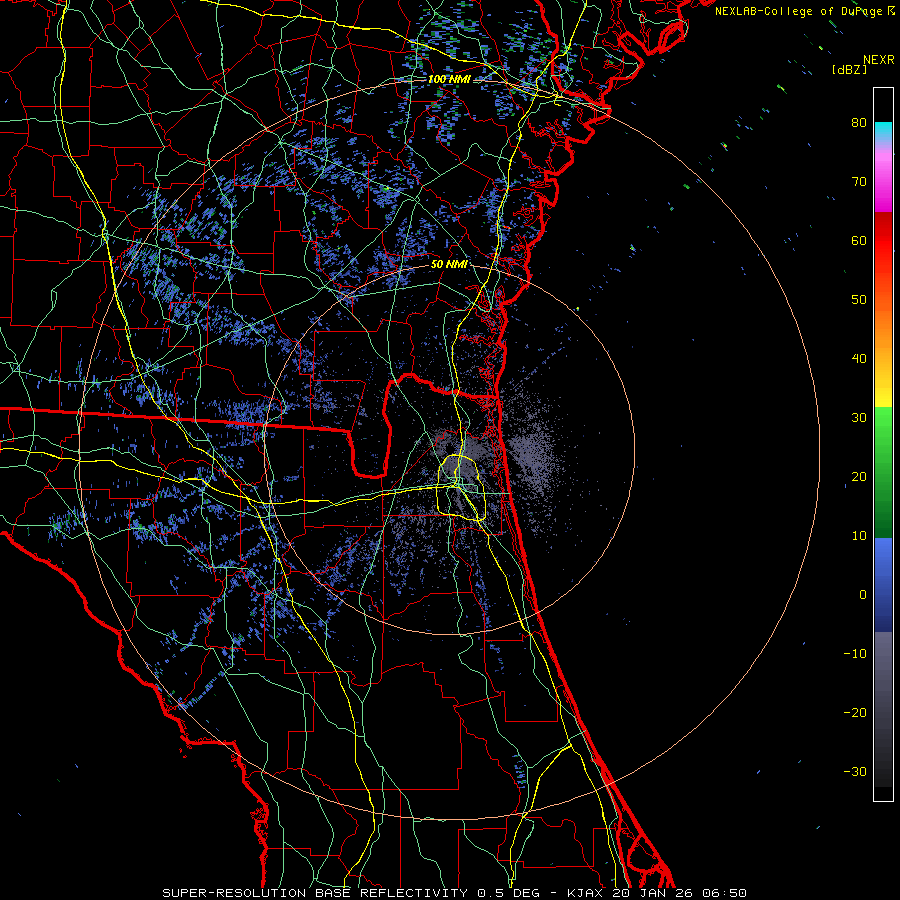The width and height of the screenshot is (900, 900).
Task: Click the -20 value on dBZ scale
Action: (x=855, y=712)
